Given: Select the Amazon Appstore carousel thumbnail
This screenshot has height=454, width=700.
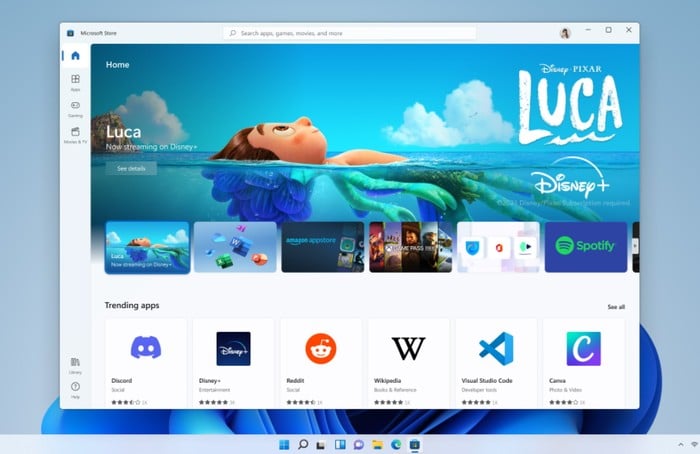Looking at the screenshot, I should pos(323,247).
